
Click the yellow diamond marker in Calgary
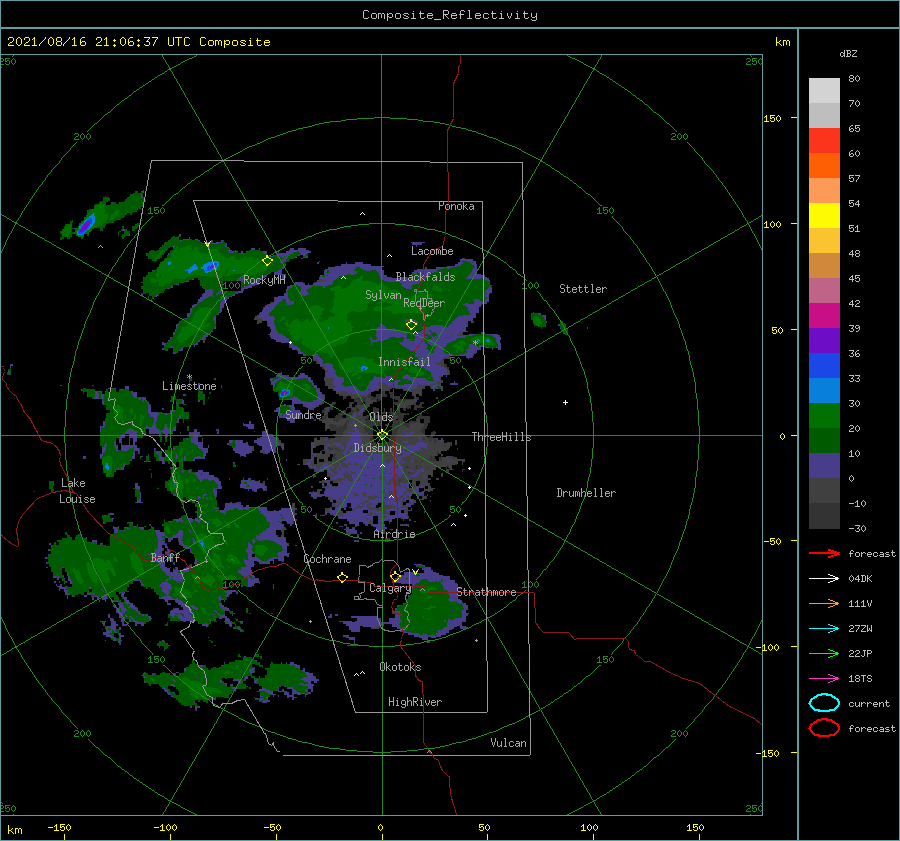click(395, 576)
